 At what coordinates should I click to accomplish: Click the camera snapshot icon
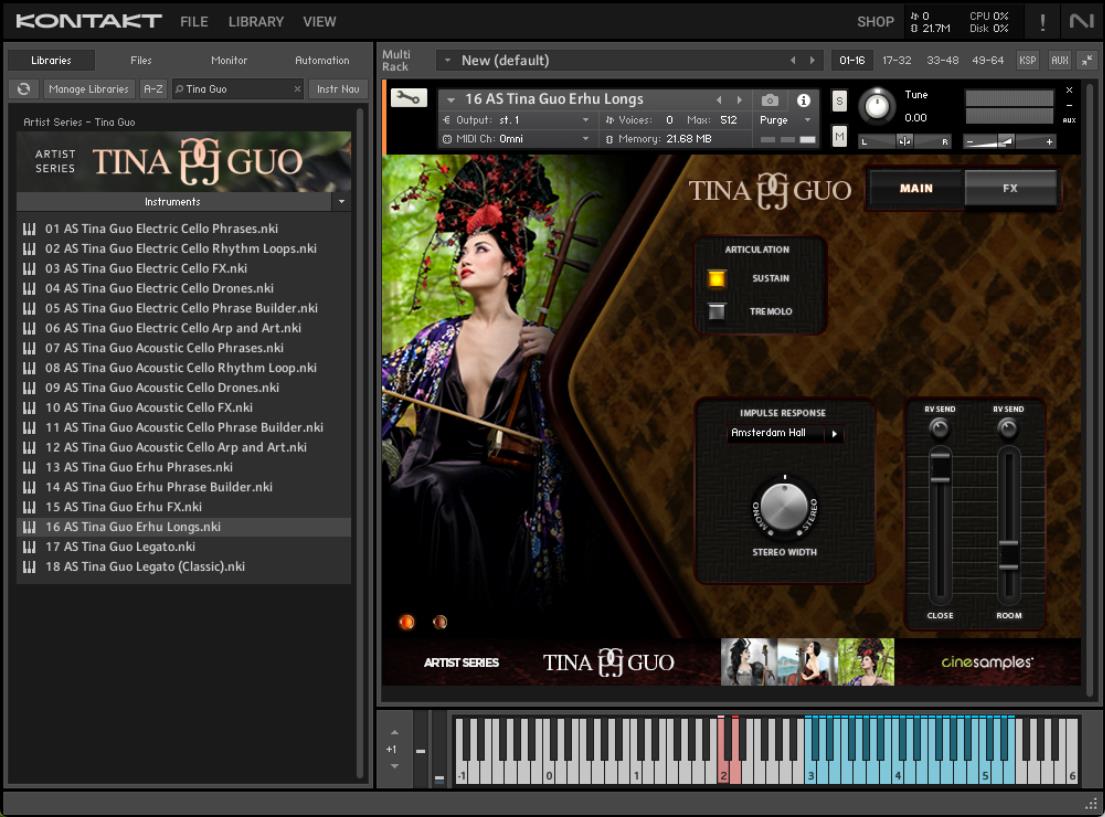[x=769, y=100]
